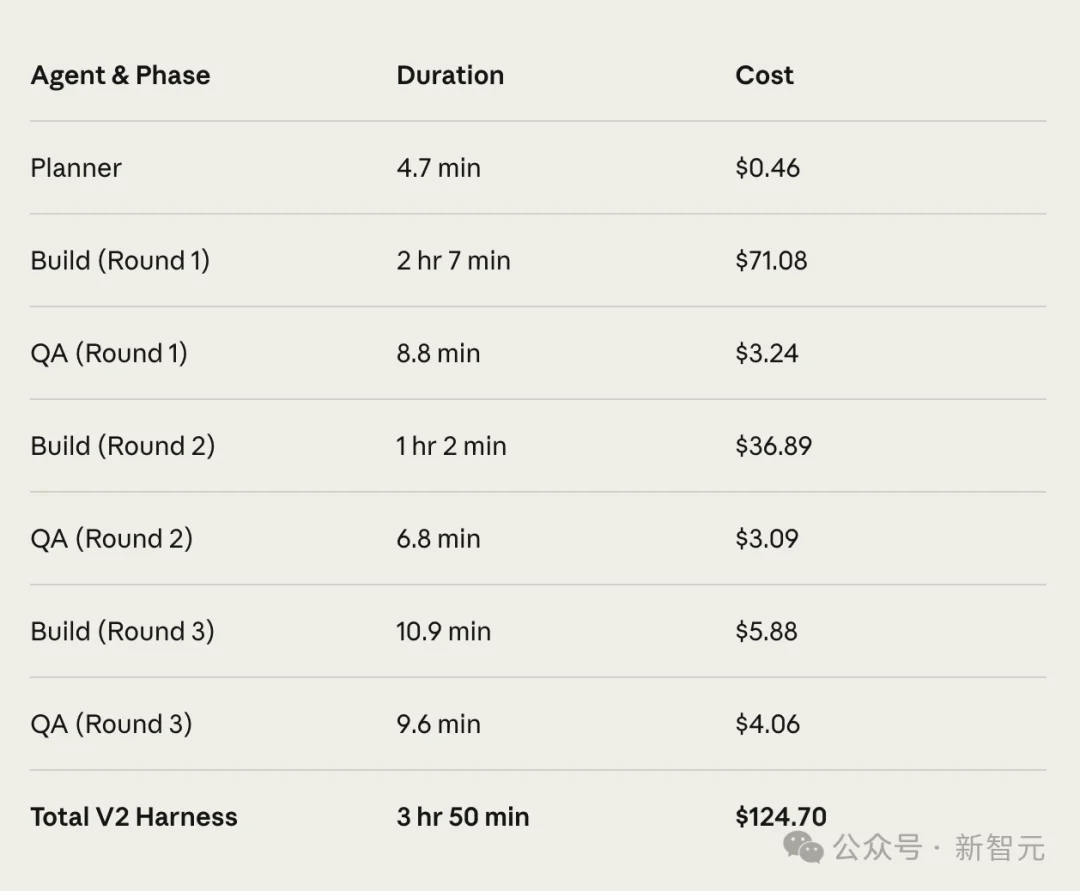The image size is (1080, 891).
Task: Click the 新智元 watermark text
Action: coord(999,848)
